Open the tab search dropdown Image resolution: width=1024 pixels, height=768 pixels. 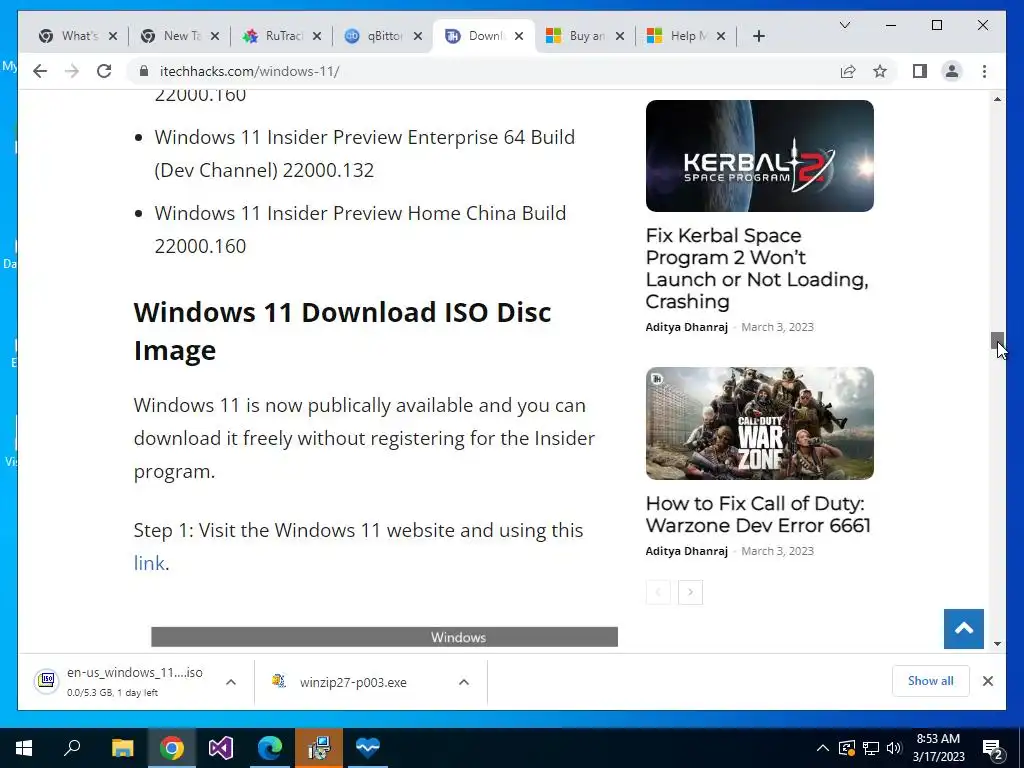coord(844,25)
